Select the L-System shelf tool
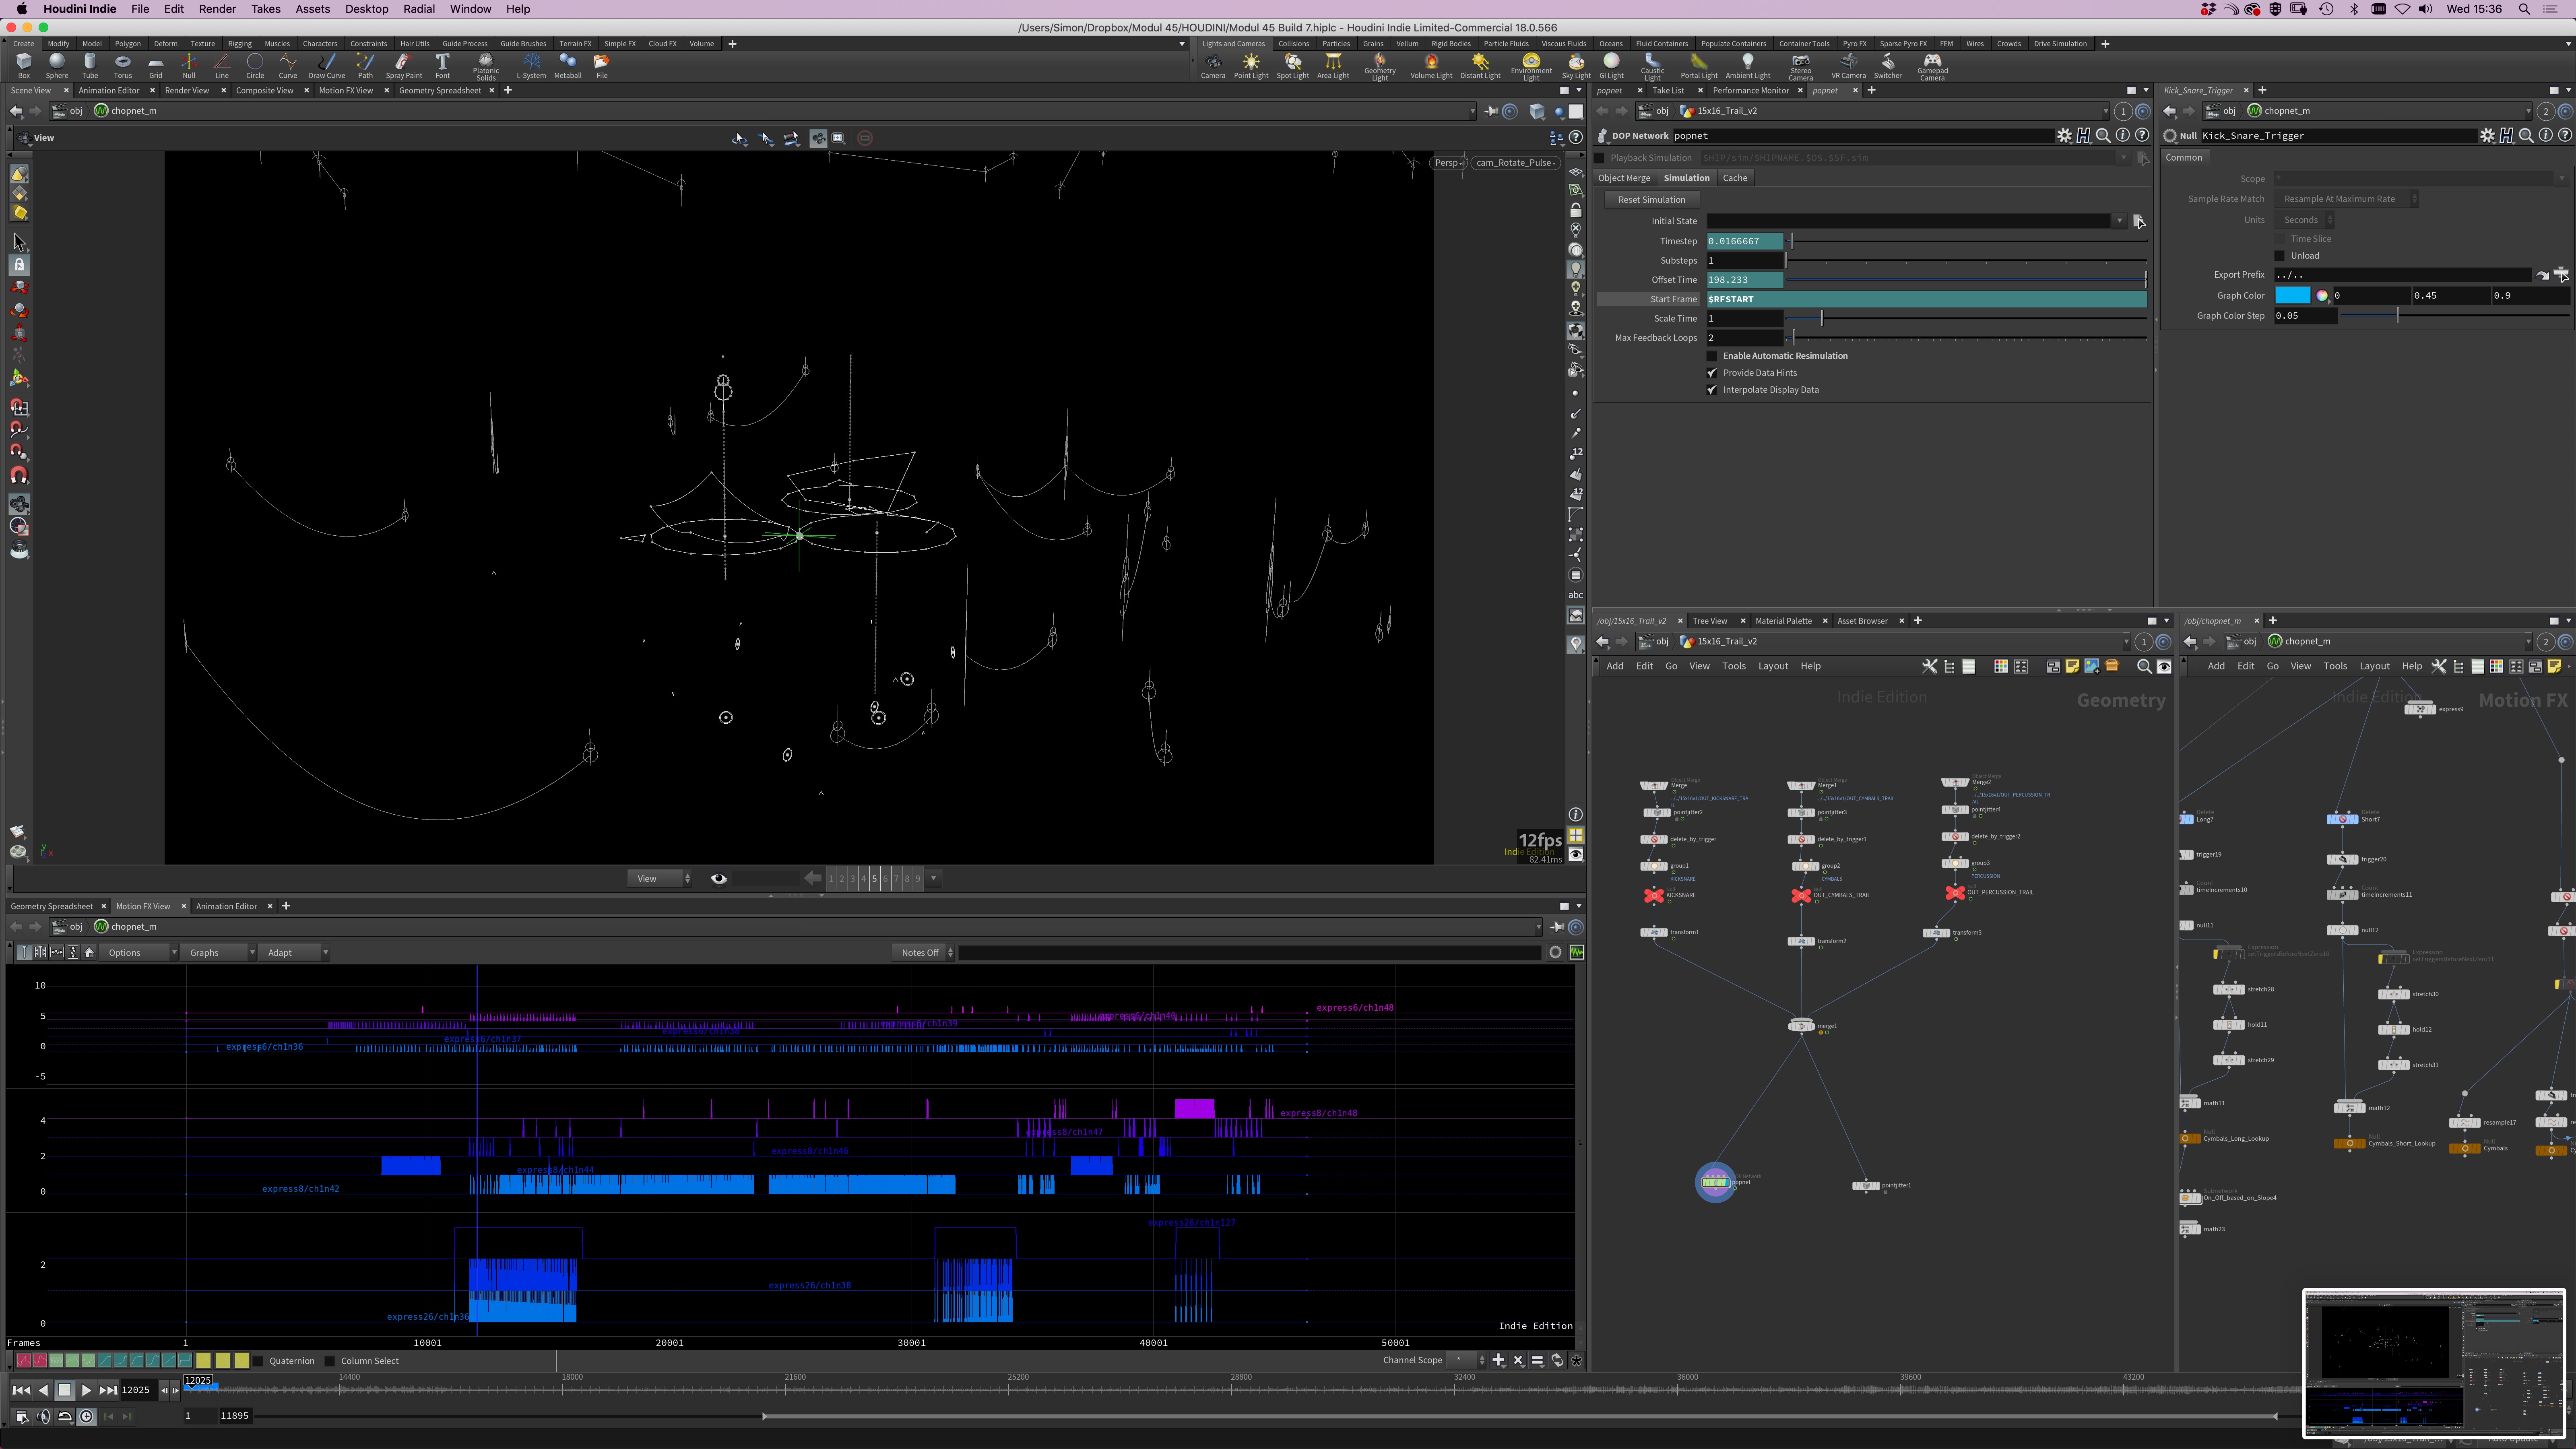This screenshot has width=2576, height=1449. [531, 66]
